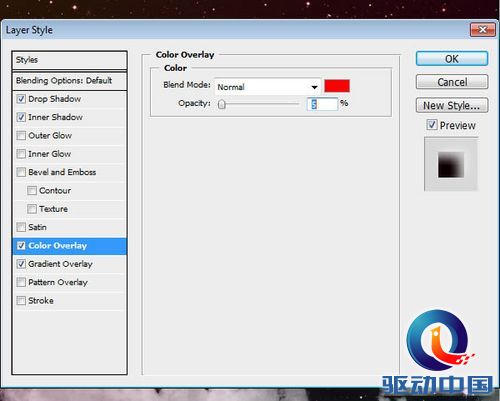Uncheck the Gradient Overlay checkbox
The height and width of the screenshot is (401, 500).
[x=21, y=264]
